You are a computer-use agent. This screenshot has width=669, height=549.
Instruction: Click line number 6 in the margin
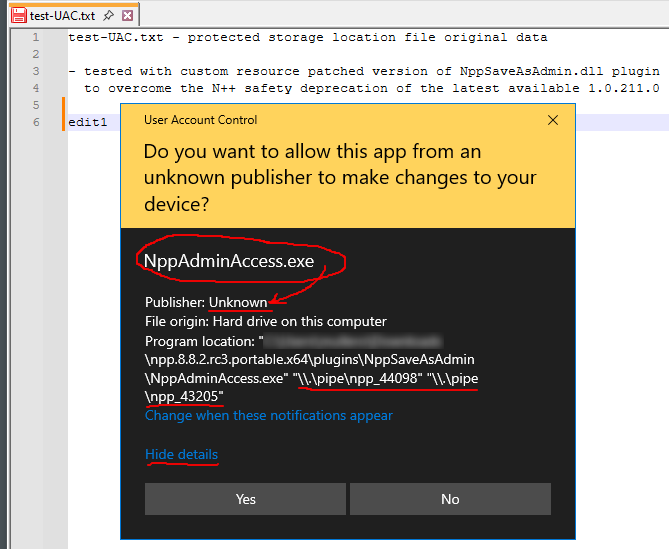coord(36,122)
